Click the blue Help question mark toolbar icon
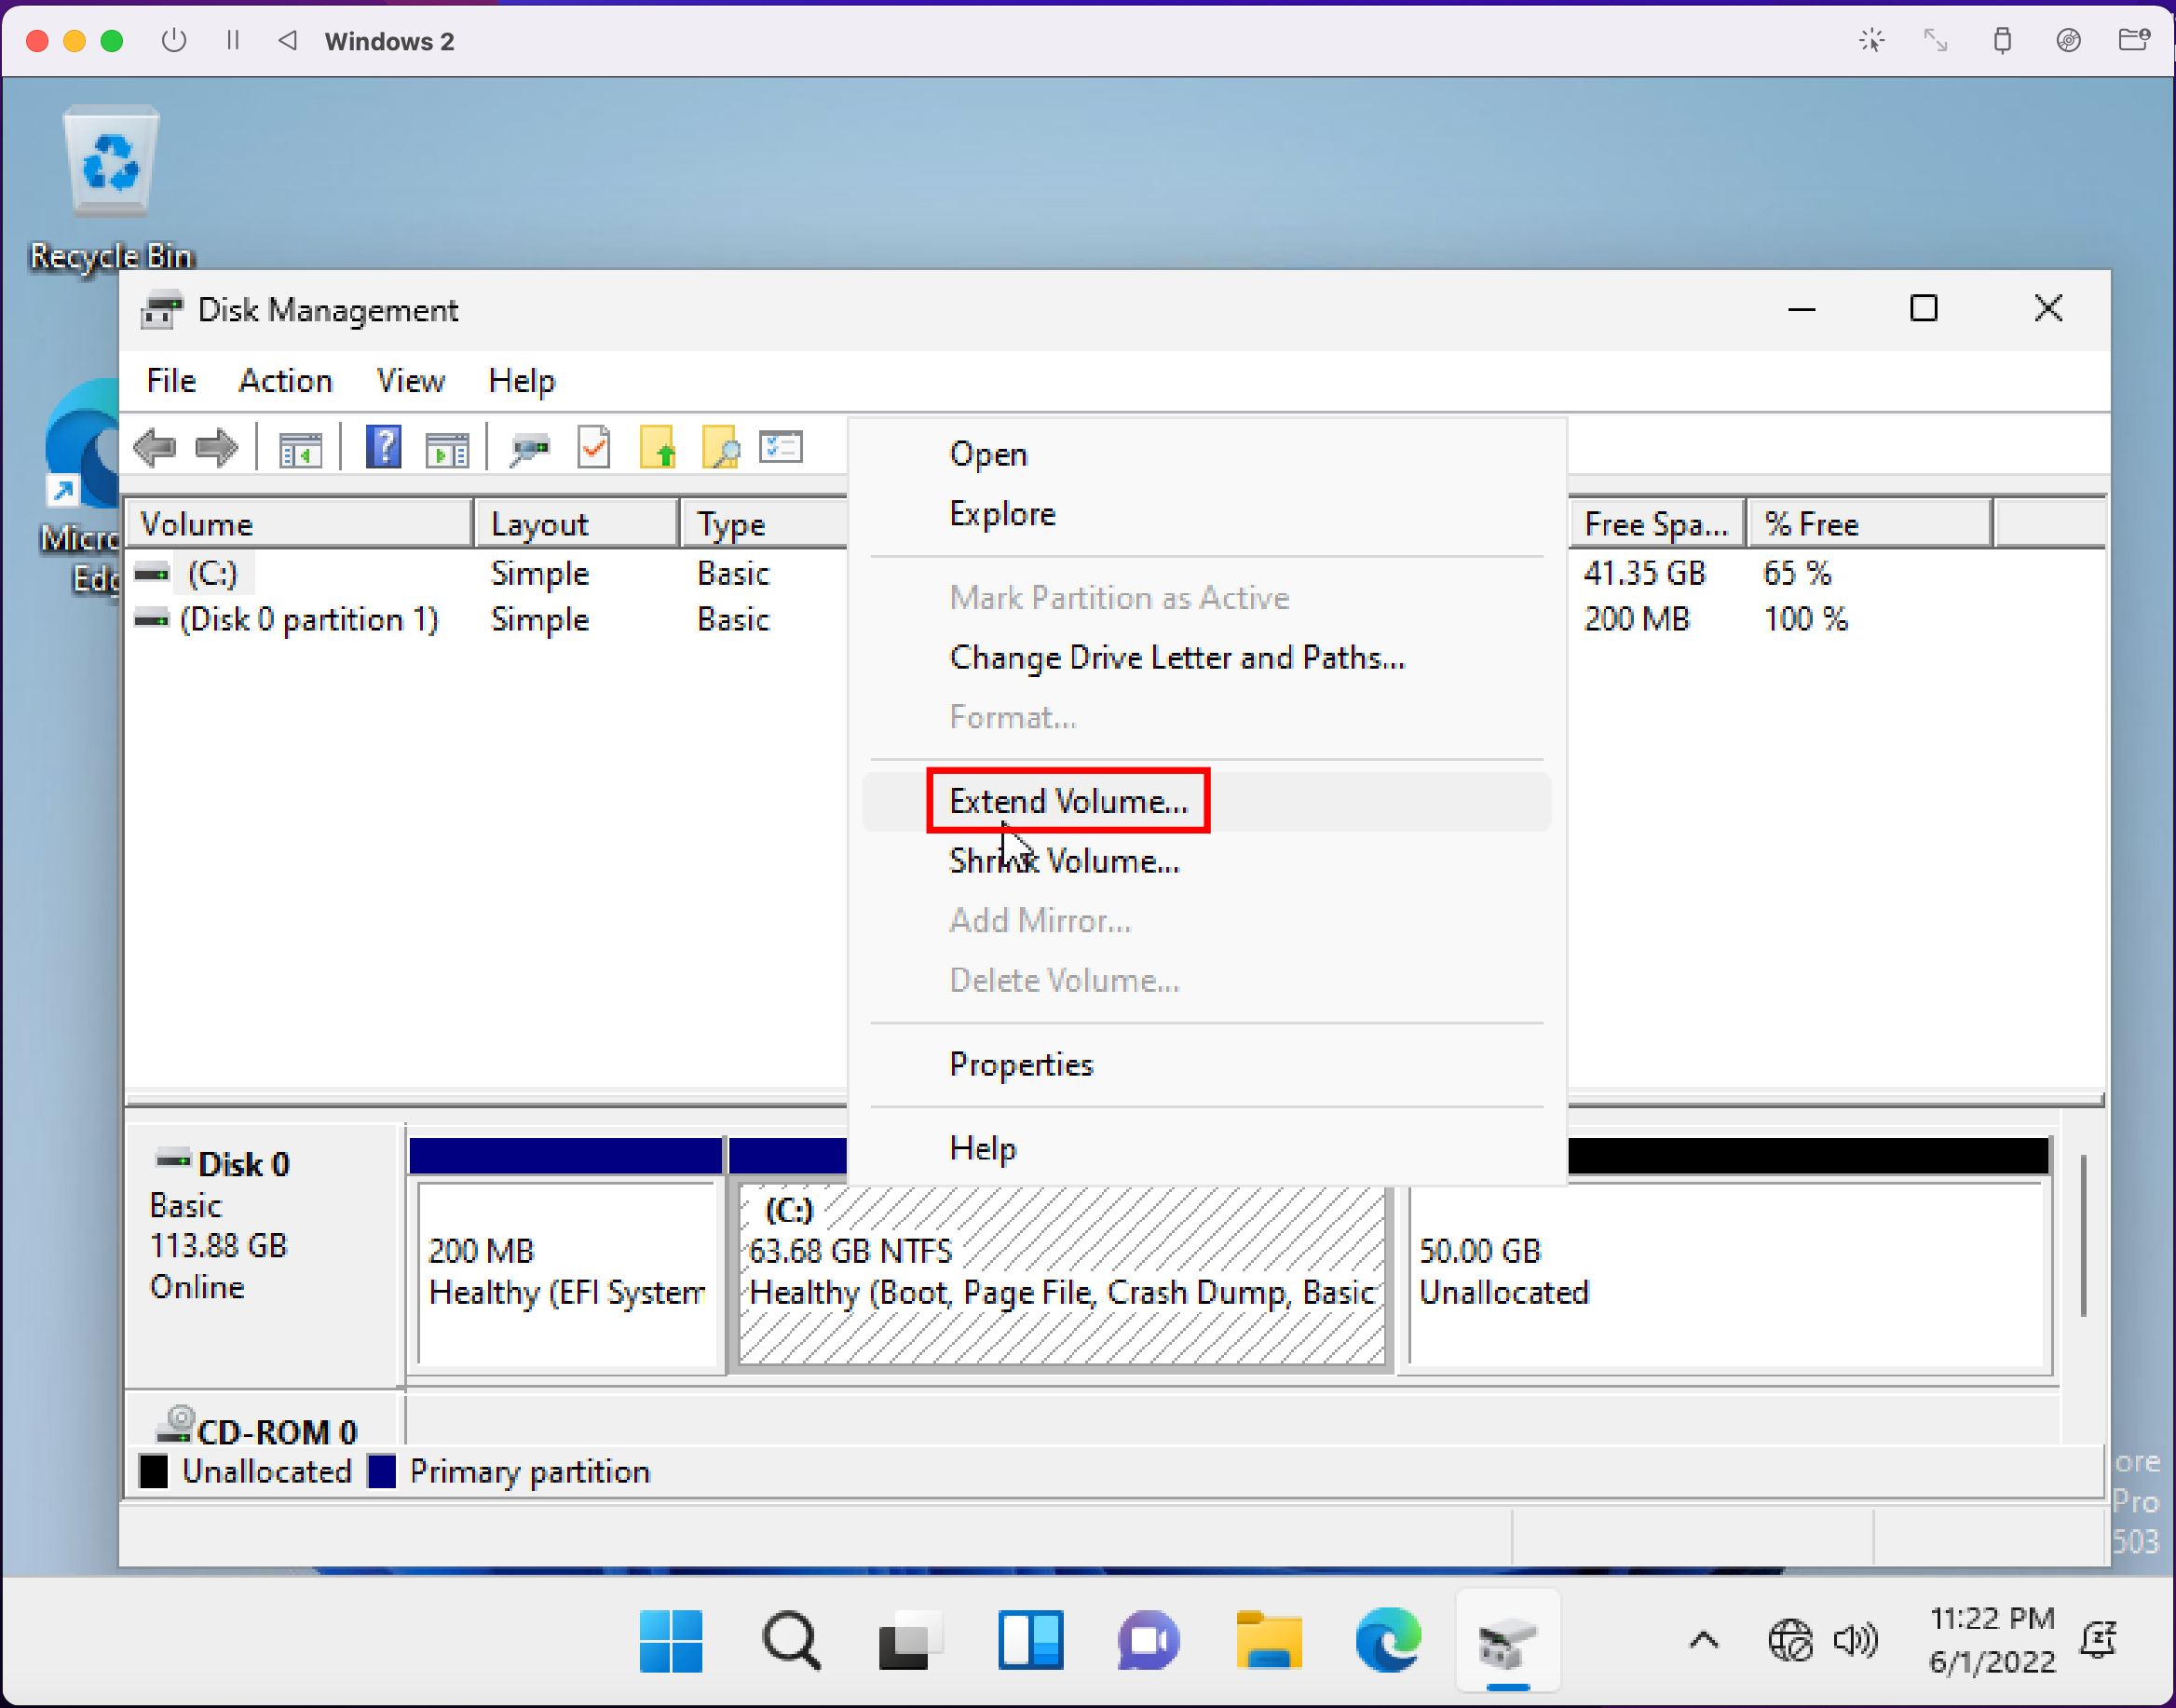 tap(383, 447)
